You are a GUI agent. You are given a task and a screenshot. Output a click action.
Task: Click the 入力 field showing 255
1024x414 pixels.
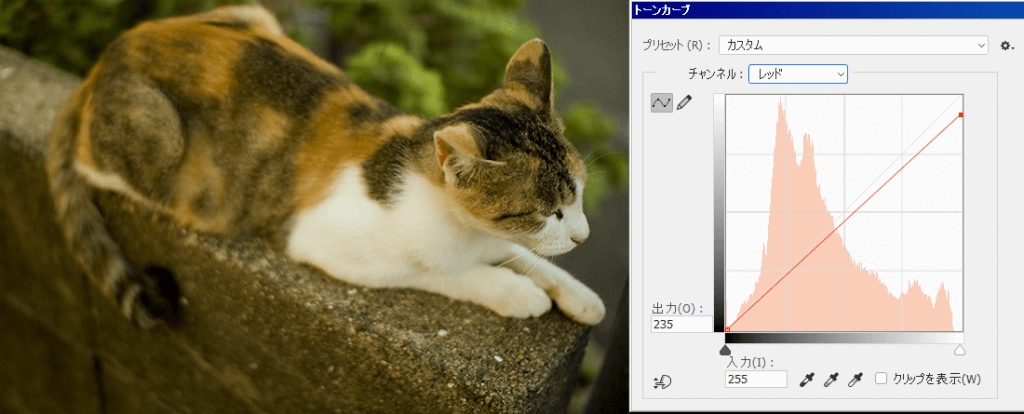[x=756, y=379]
